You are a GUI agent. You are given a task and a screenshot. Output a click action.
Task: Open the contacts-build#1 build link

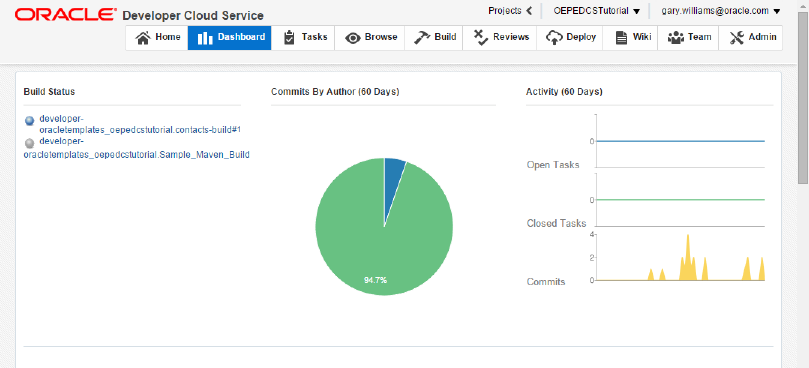tap(140, 124)
